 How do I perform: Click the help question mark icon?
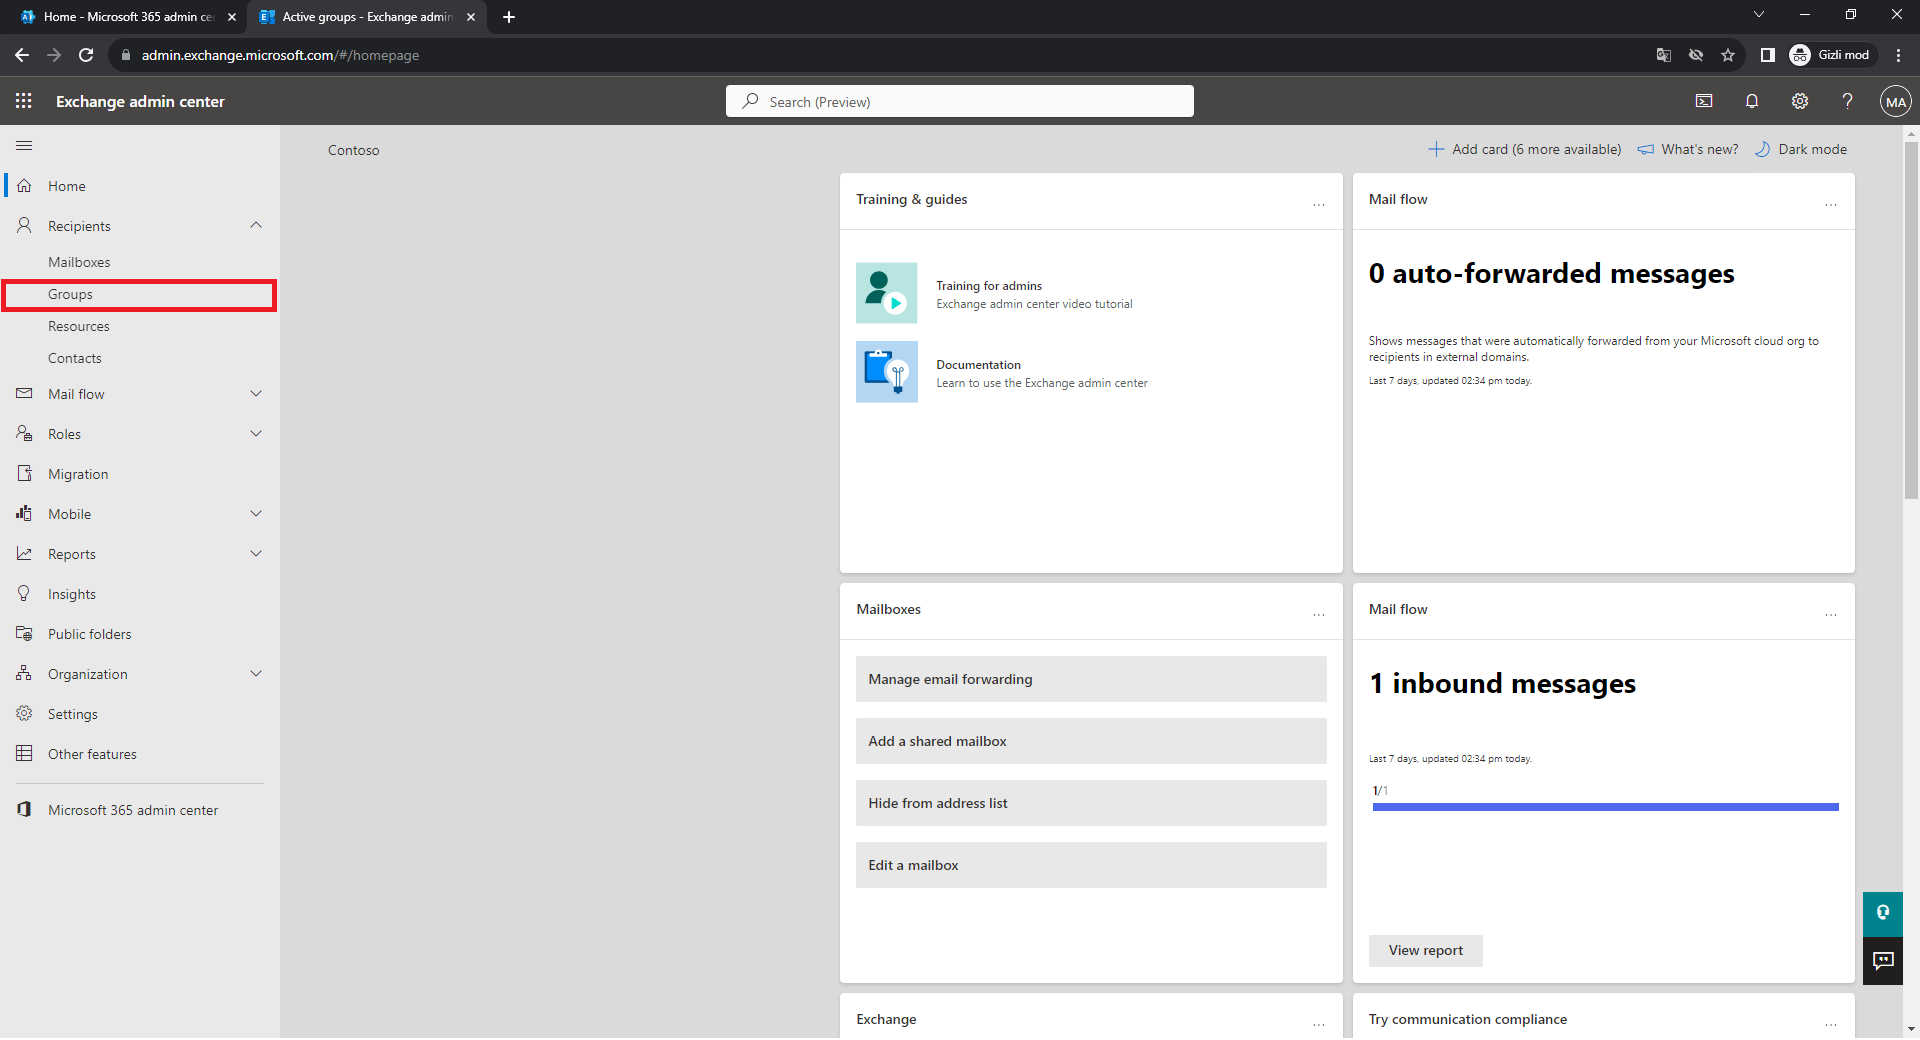click(x=1847, y=101)
